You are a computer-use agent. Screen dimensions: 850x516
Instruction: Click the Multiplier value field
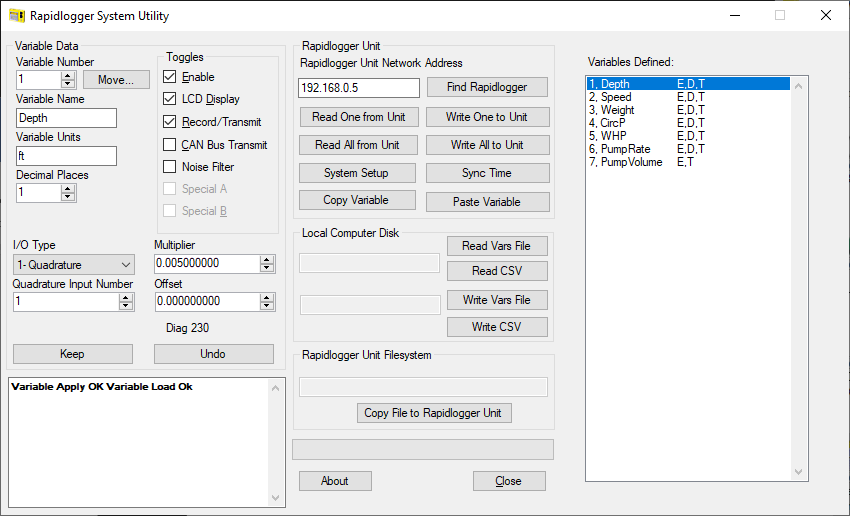click(207, 264)
